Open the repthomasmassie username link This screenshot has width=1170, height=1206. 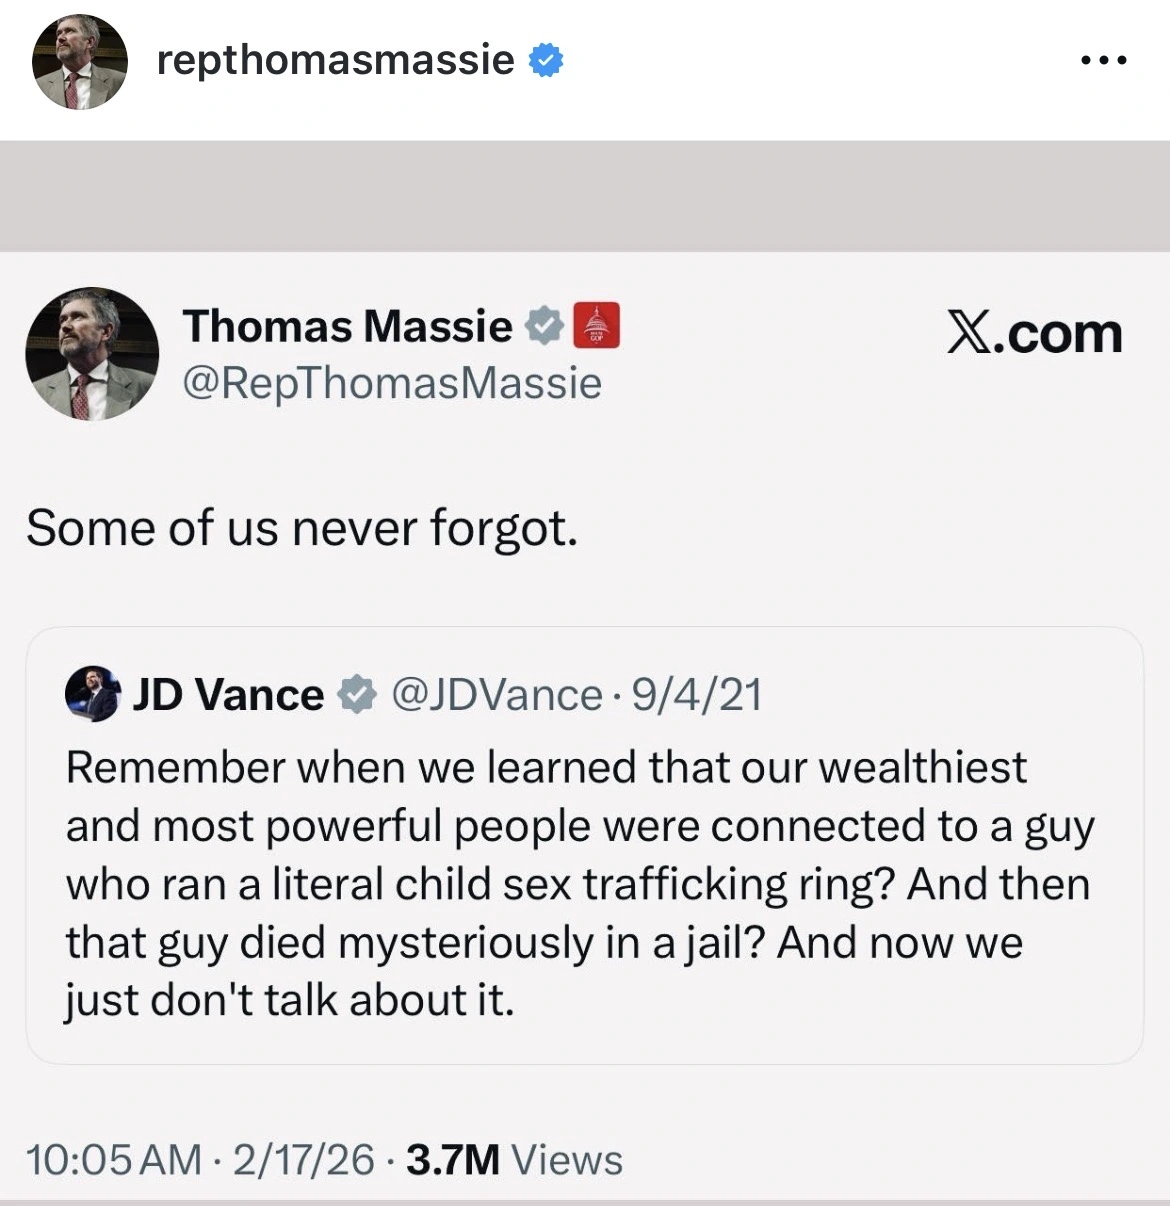[335, 61]
